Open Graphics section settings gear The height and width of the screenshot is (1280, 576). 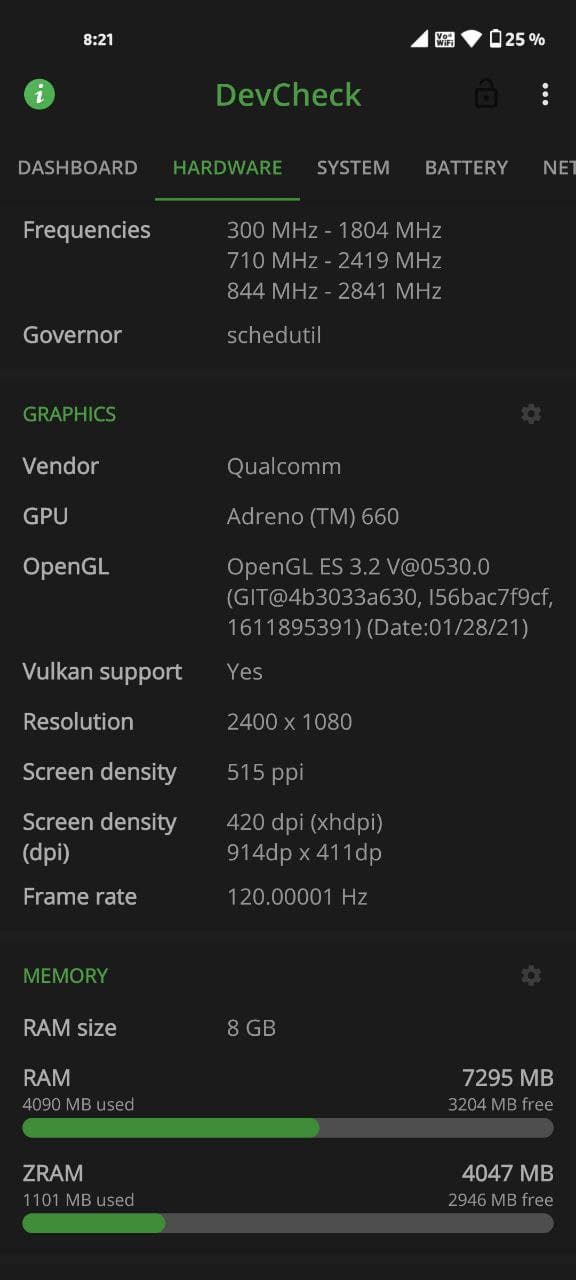click(x=531, y=414)
